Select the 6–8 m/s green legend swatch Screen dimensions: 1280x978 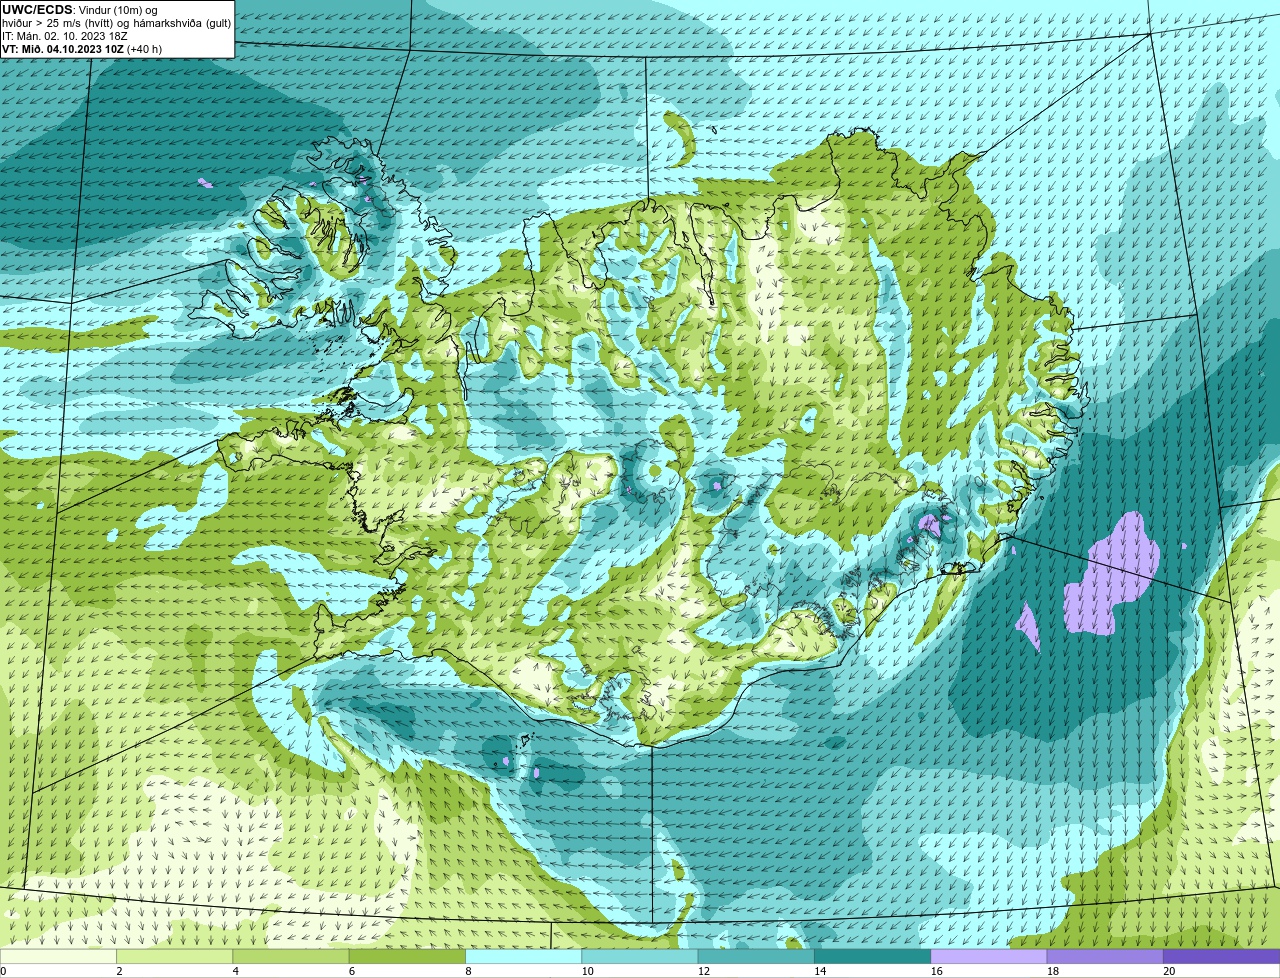point(408,957)
